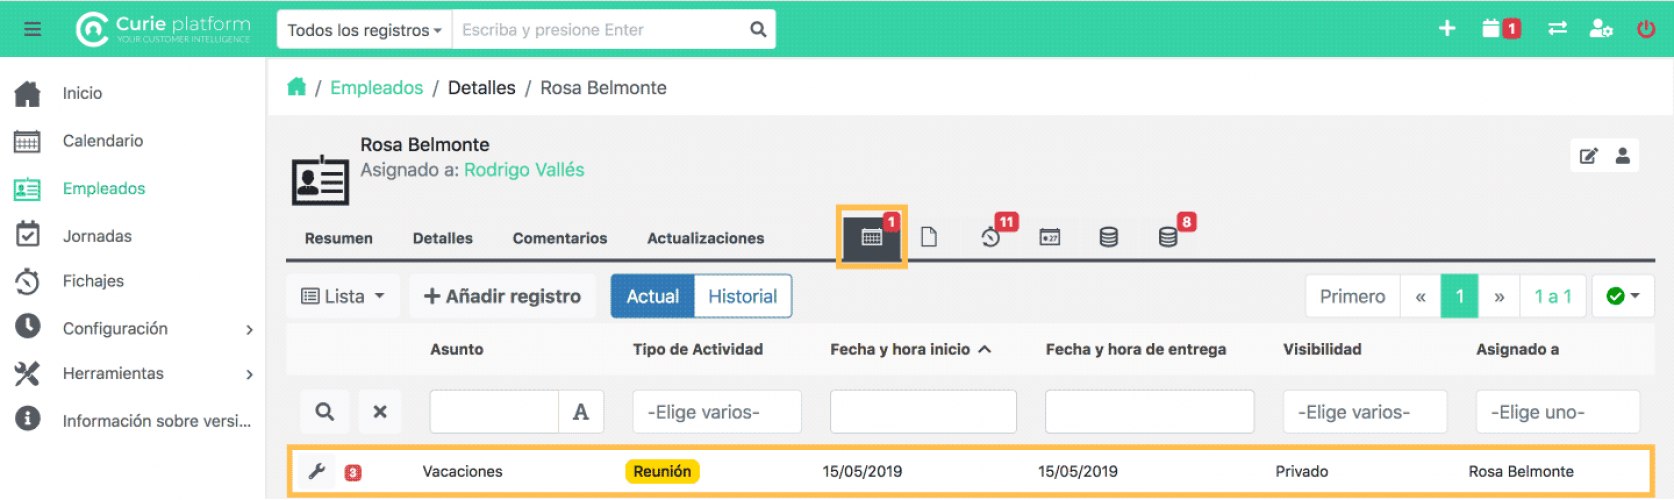This screenshot has height=500, width=1674.
Task: Switch to the Comentarios tab
Action: (559, 238)
